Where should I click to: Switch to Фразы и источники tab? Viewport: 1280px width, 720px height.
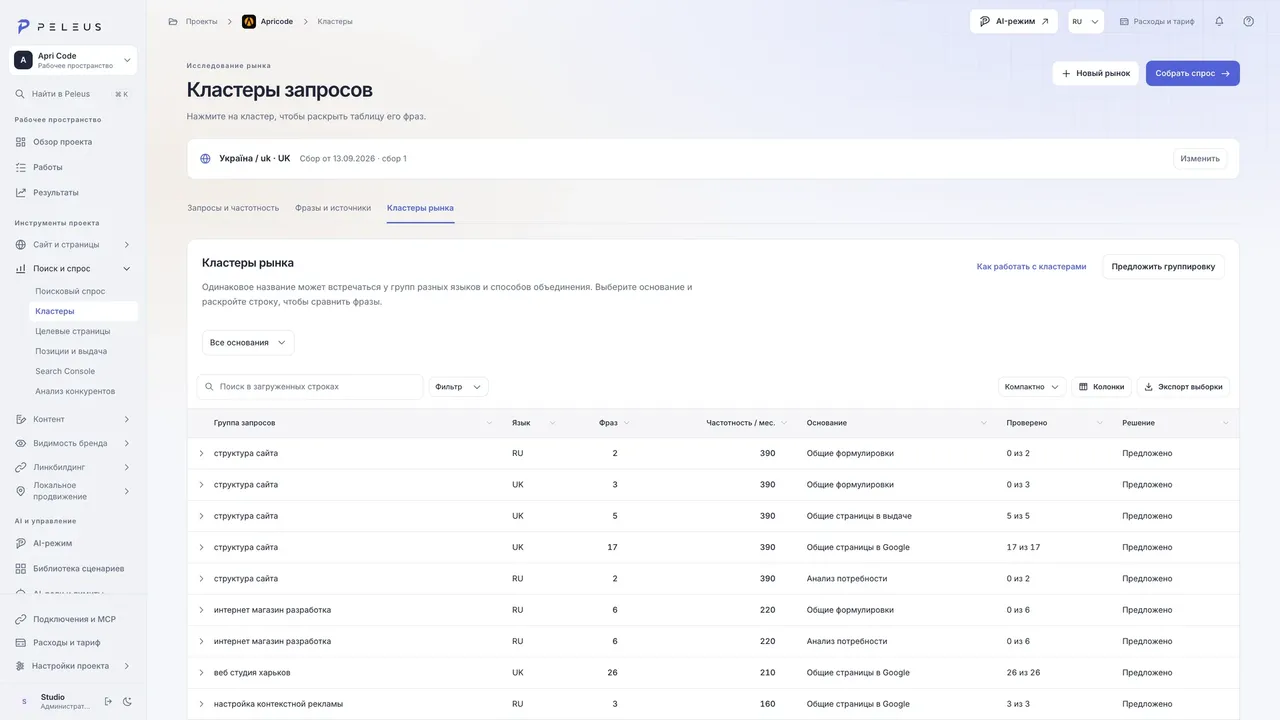click(x=333, y=208)
